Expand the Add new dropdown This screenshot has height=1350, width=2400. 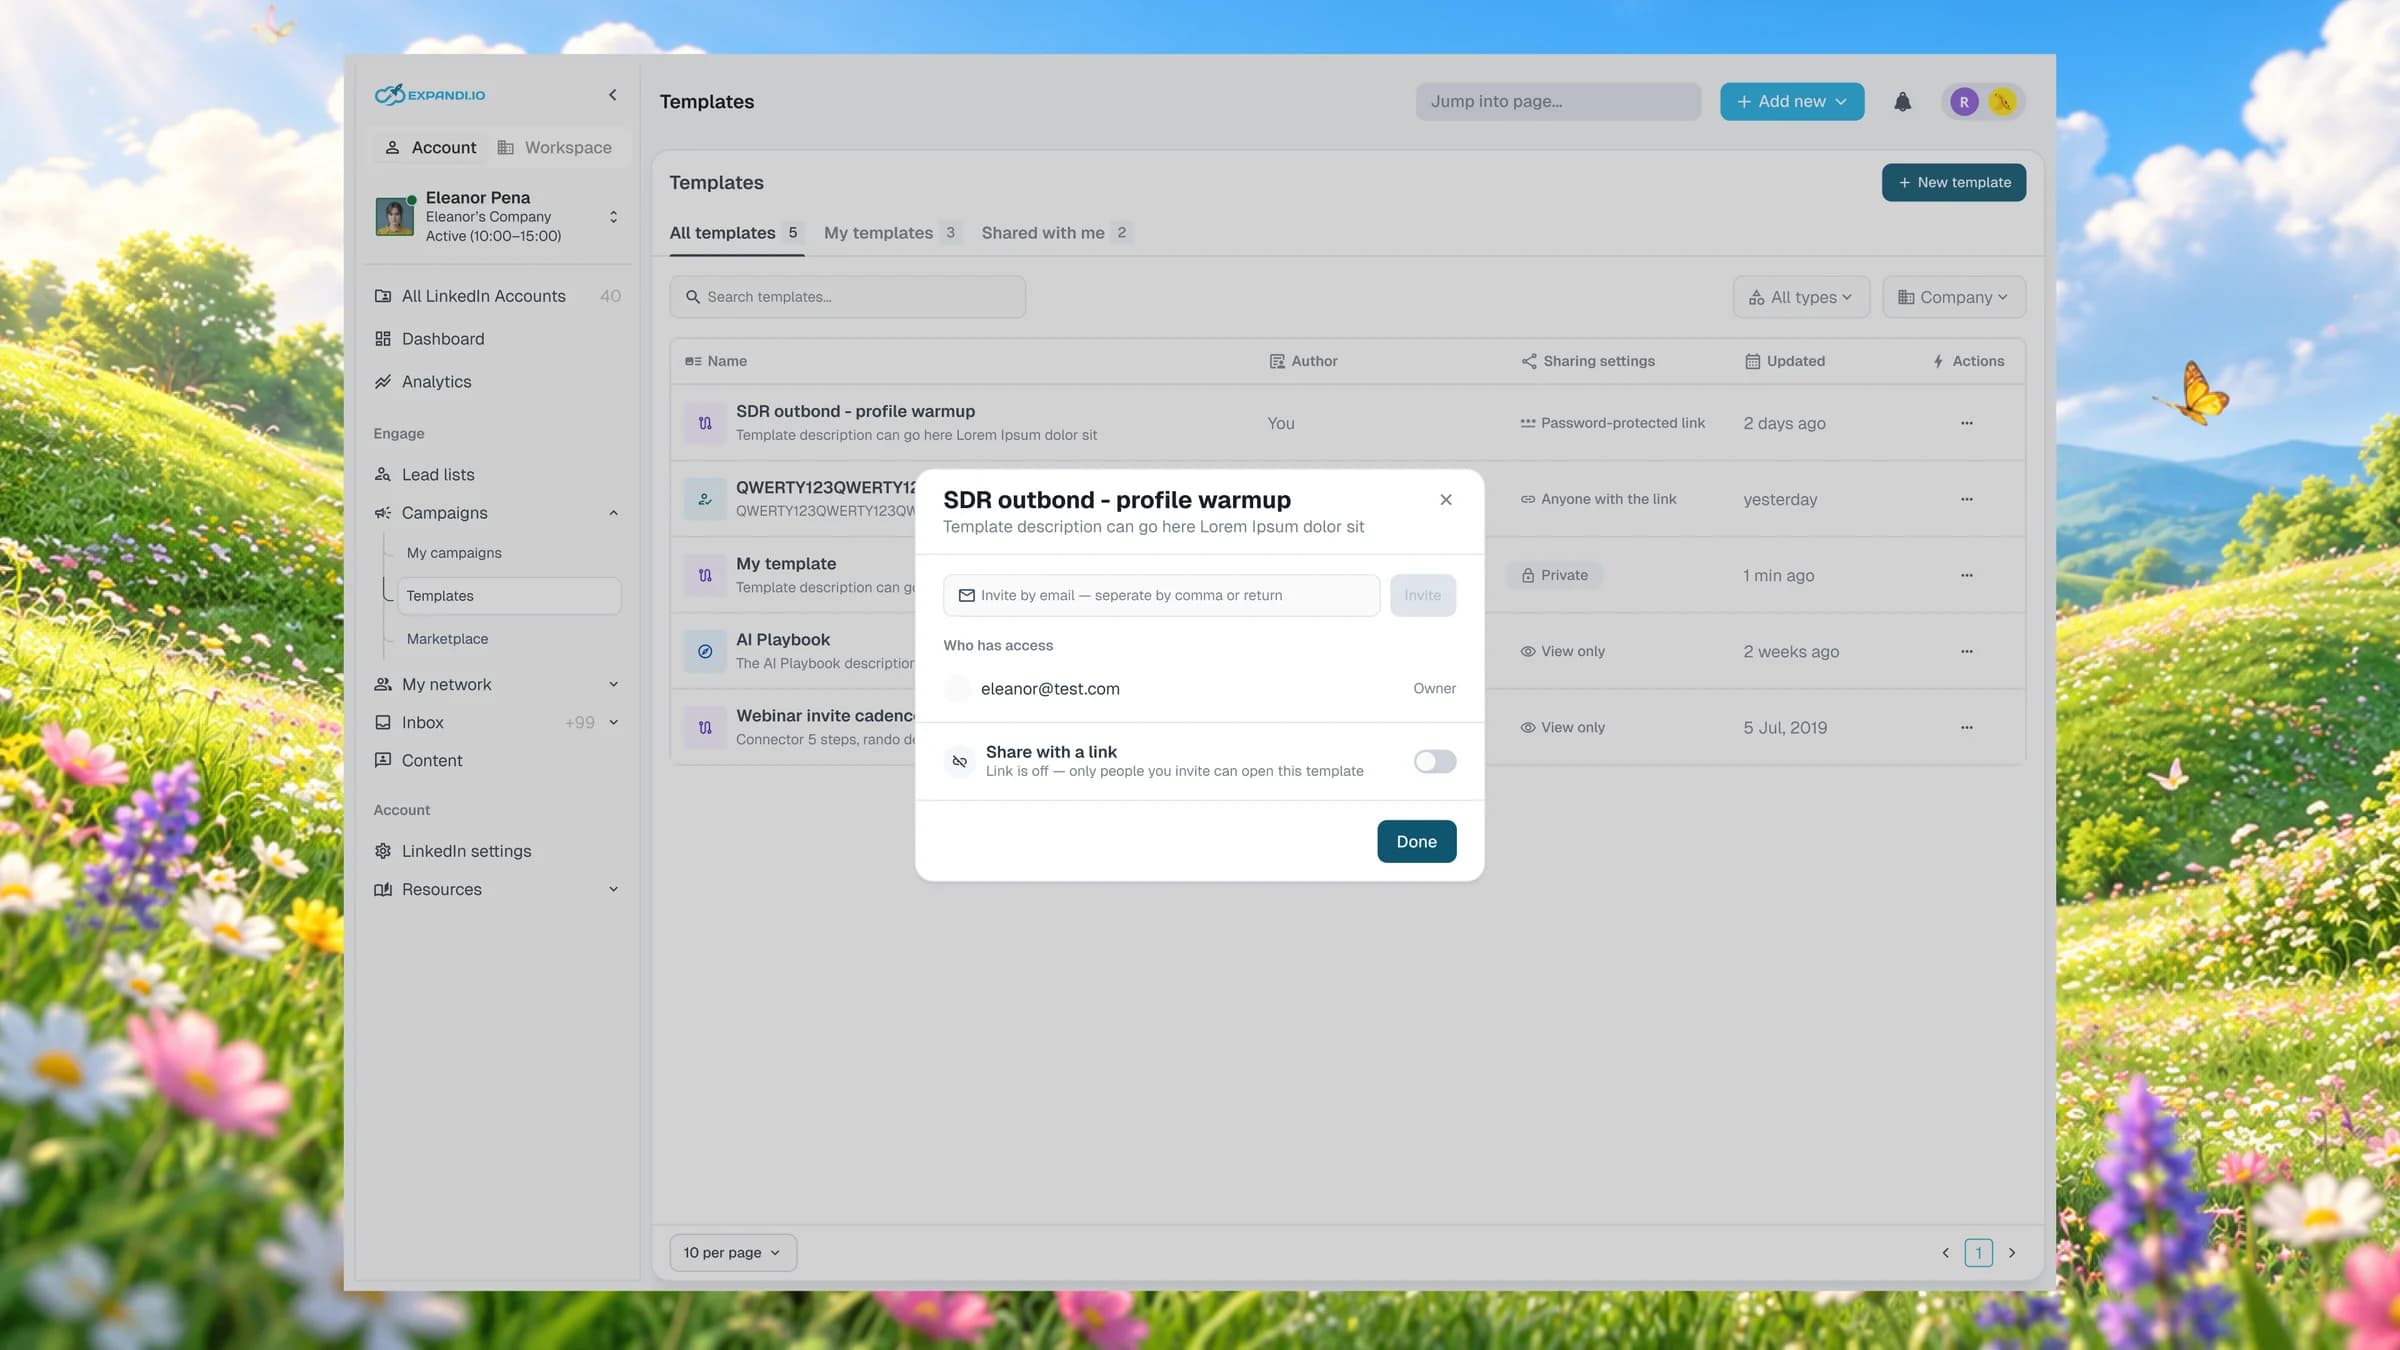point(1791,102)
